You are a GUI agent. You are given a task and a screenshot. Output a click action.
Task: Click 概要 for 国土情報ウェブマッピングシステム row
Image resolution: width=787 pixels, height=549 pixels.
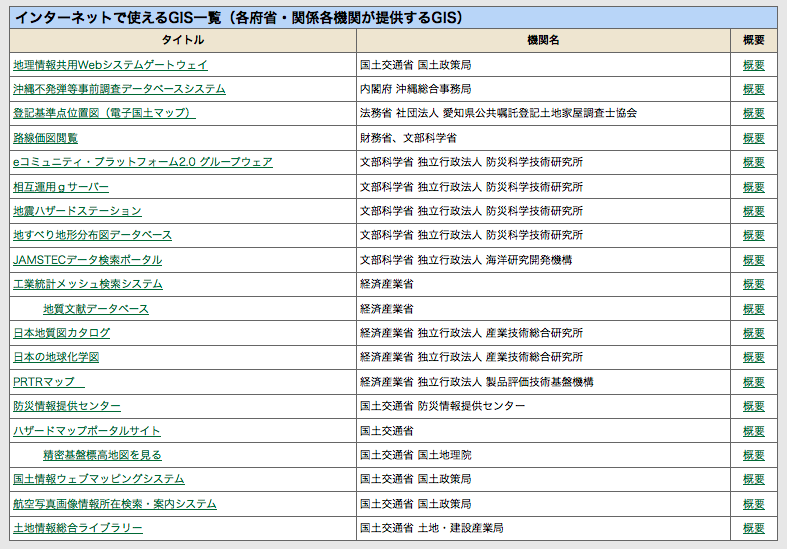[x=754, y=479]
